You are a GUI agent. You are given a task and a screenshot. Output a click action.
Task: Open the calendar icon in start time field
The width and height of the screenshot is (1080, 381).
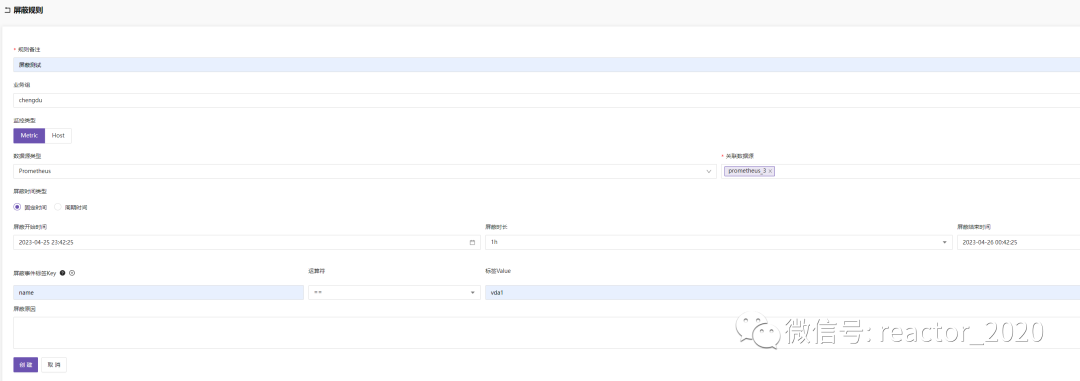click(x=472, y=243)
